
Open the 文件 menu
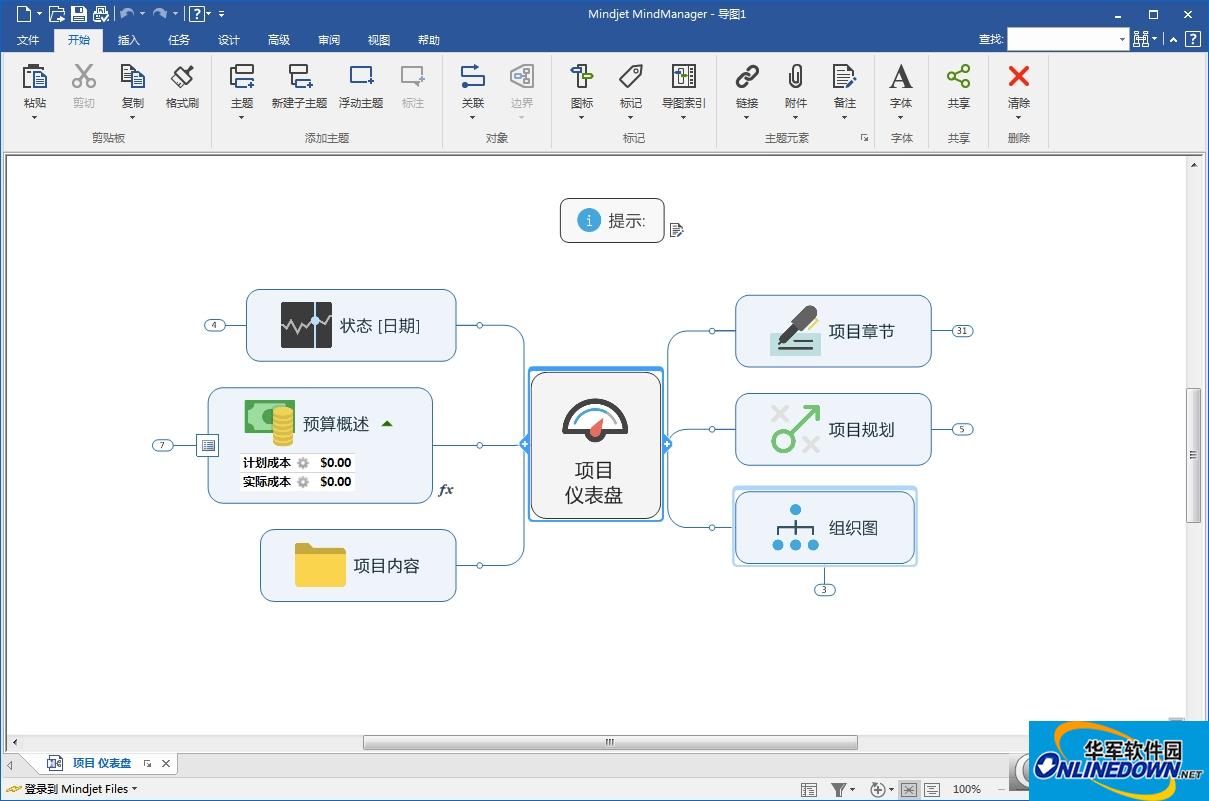click(28, 40)
